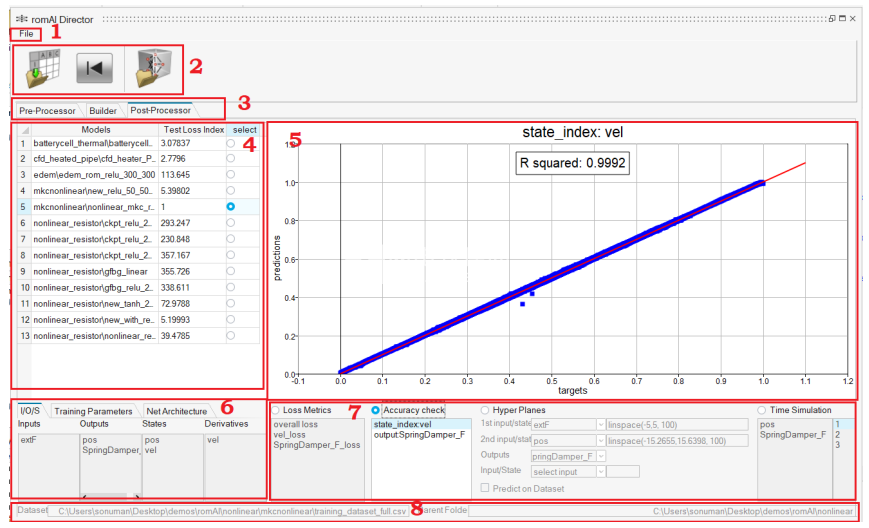This screenshot has height=528, width=869.
Task: Enable the Predict on Dataset checkbox
Action: point(485,488)
